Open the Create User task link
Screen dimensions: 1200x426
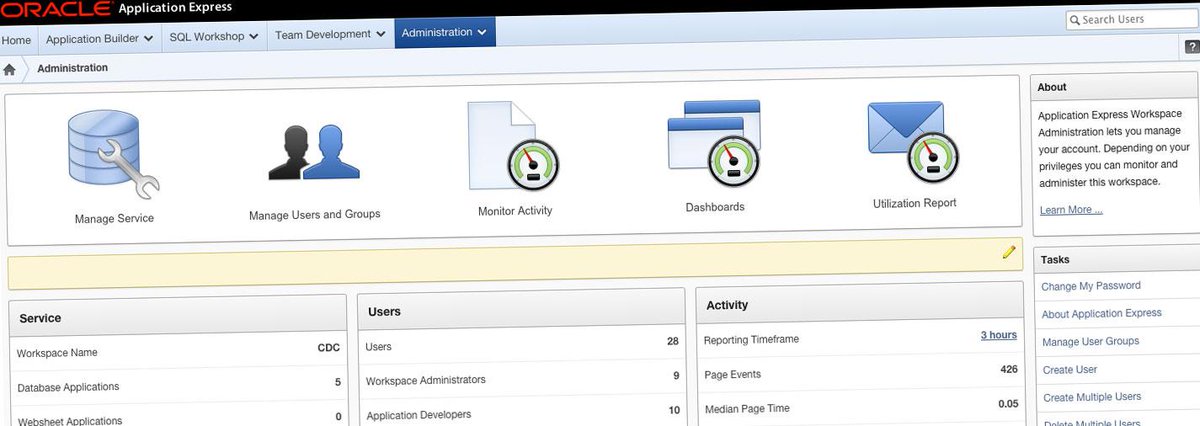(1070, 370)
